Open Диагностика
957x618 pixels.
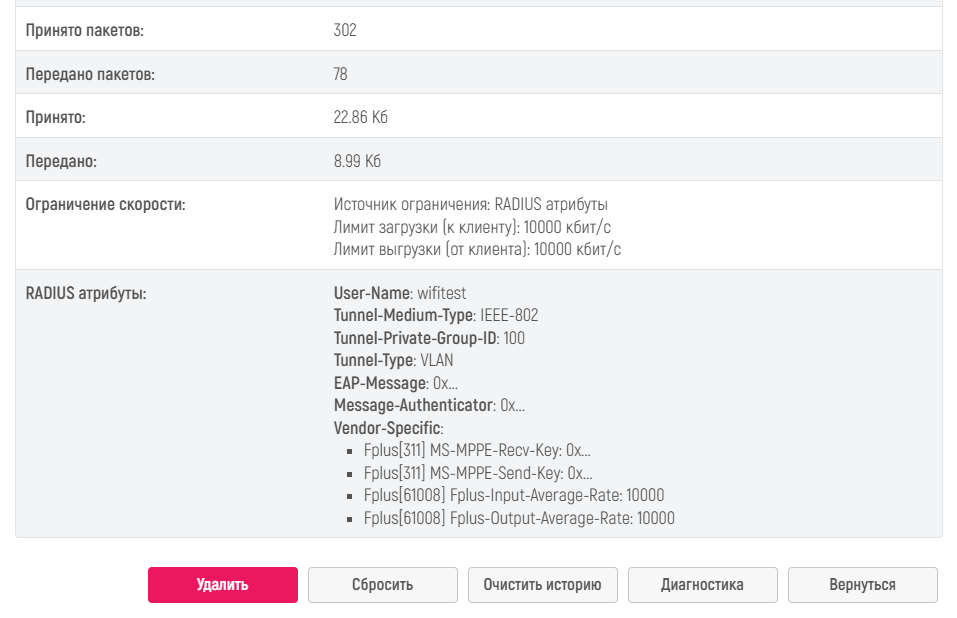(x=702, y=585)
